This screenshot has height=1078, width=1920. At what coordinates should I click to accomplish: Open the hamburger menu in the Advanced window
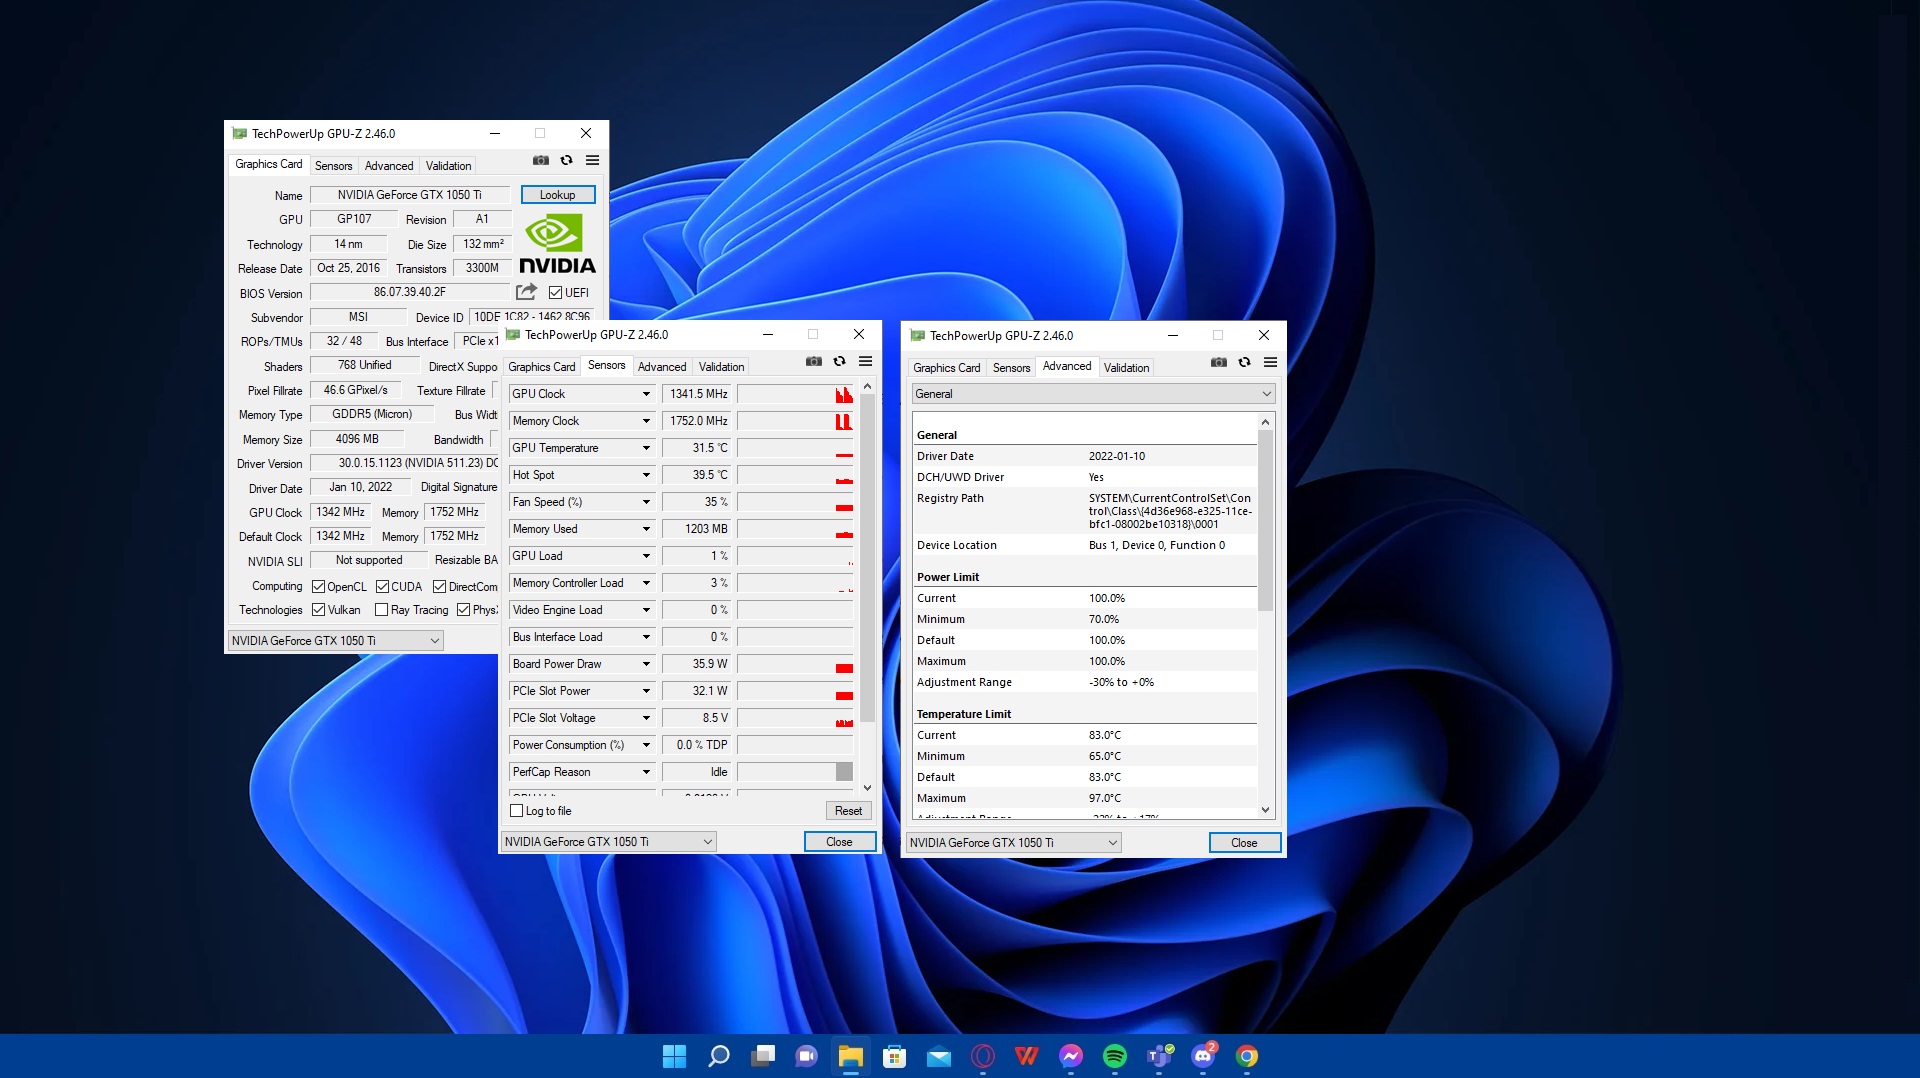1270,363
